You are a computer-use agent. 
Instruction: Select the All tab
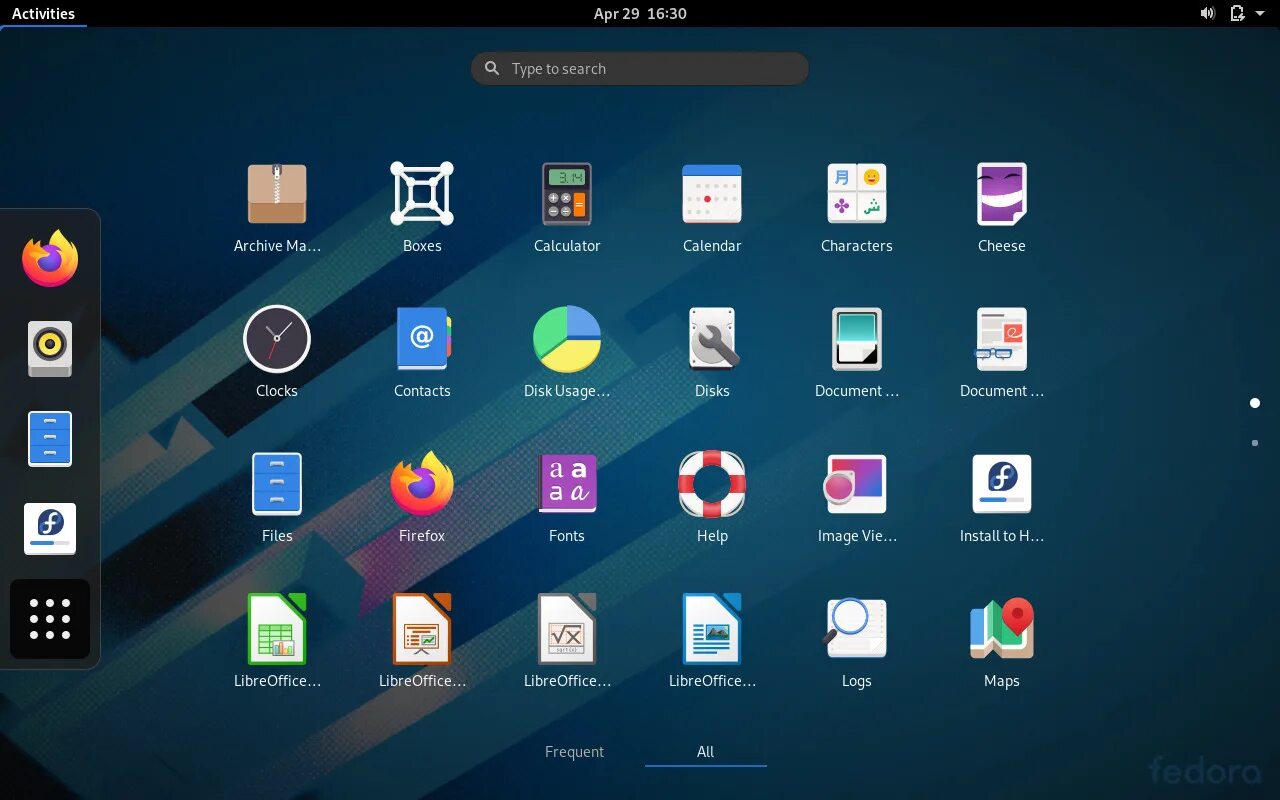pyautogui.click(x=706, y=752)
